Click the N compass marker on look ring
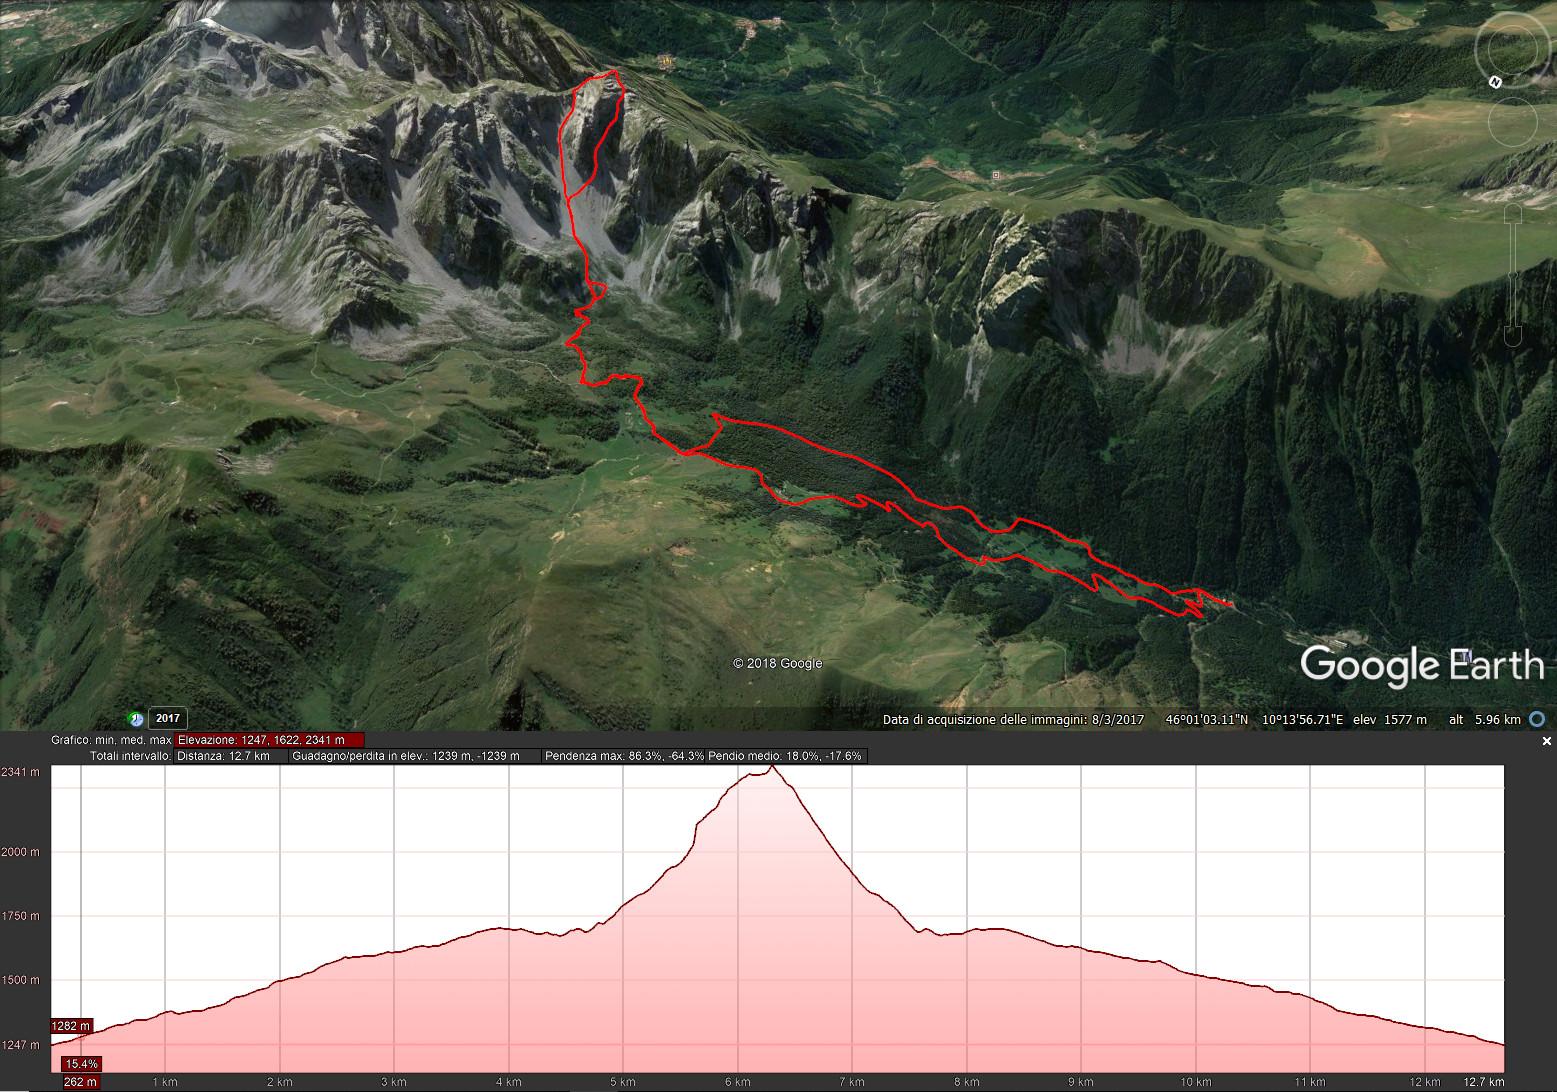Viewport: 1557px width, 1092px height. pyautogui.click(x=1495, y=82)
